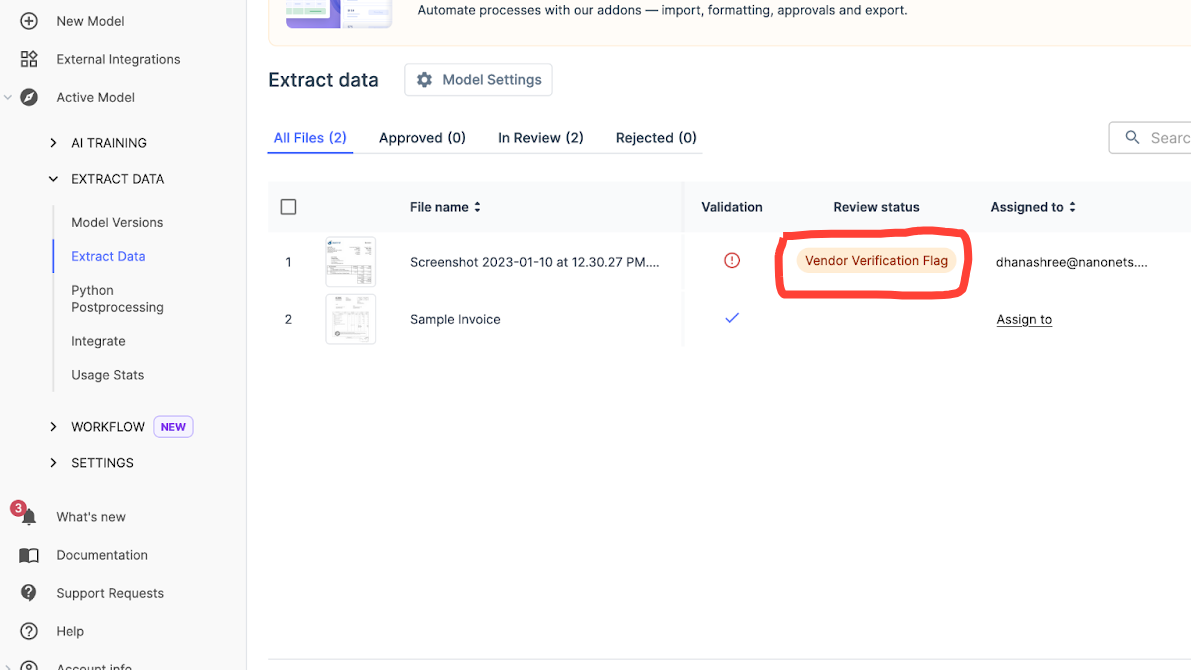Viewport: 1191px width, 670px height.
Task: Click red validation warning icon in row 1
Action: tap(732, 261)
